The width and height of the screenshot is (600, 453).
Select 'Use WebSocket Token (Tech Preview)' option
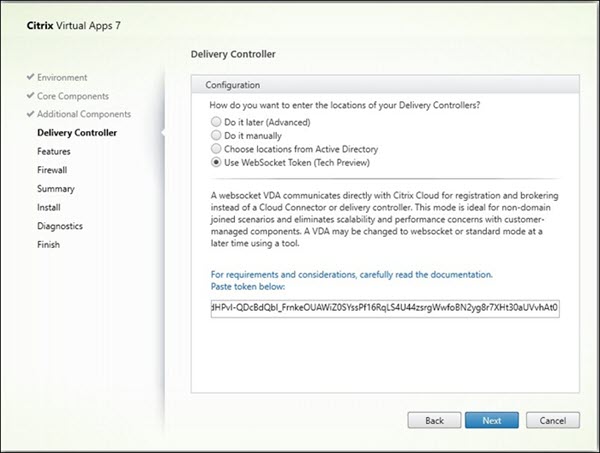216,160
